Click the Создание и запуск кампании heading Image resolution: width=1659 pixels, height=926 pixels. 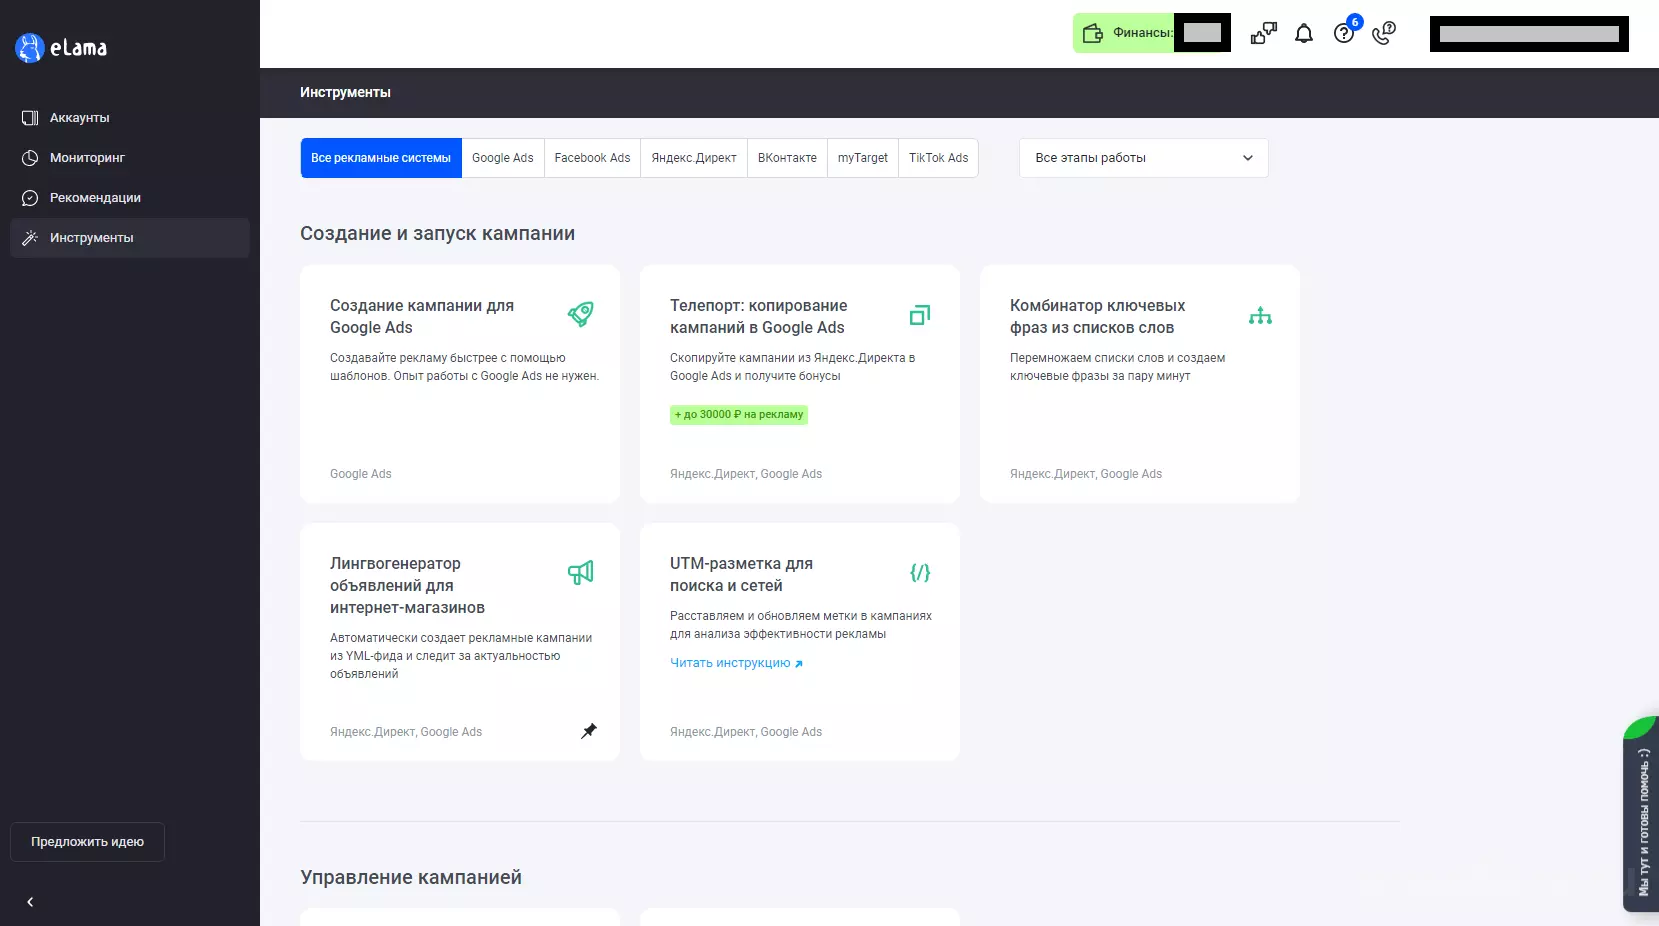[x=437, y=233]
